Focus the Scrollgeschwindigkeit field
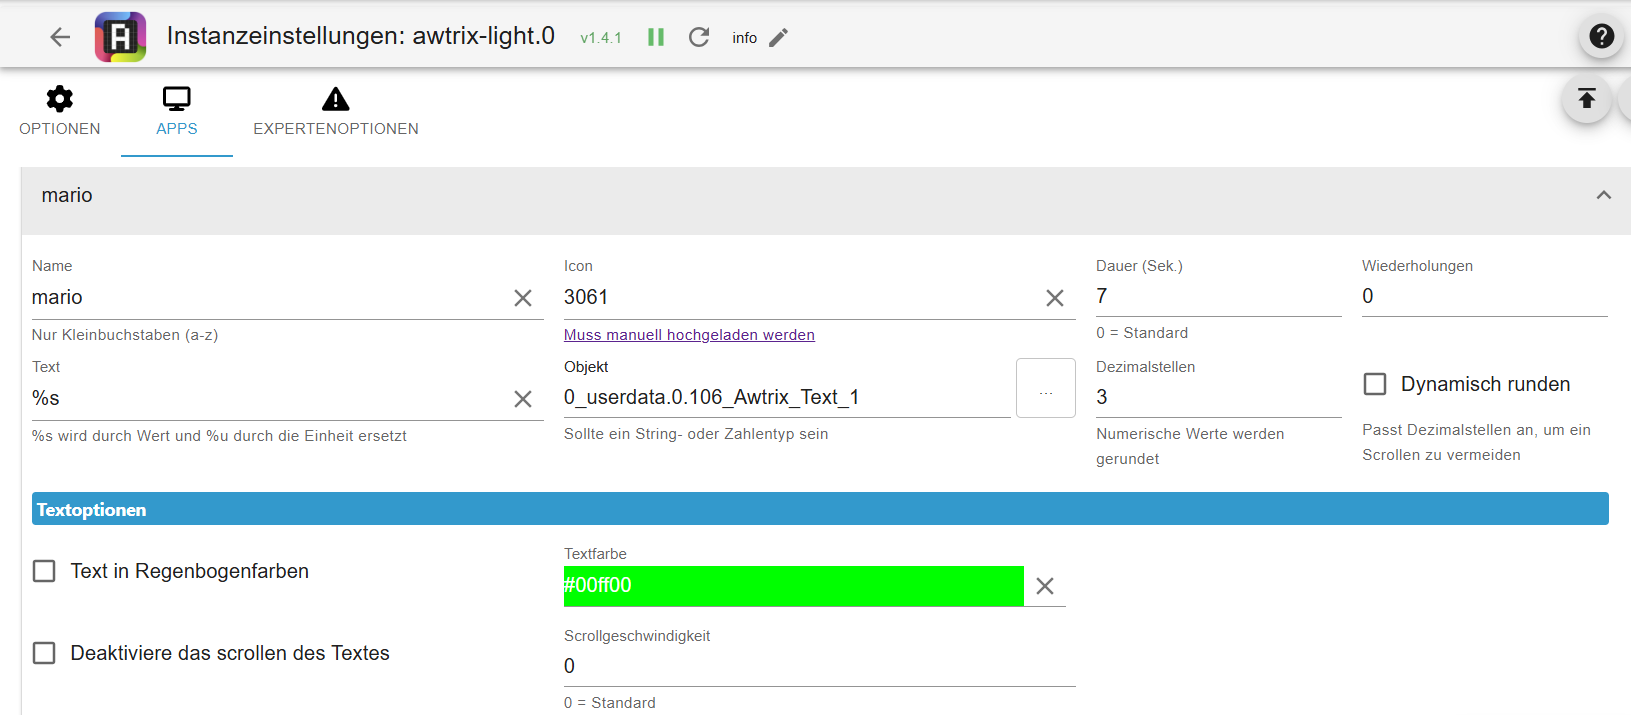1631x715 pixels. [x=819, y=666]
